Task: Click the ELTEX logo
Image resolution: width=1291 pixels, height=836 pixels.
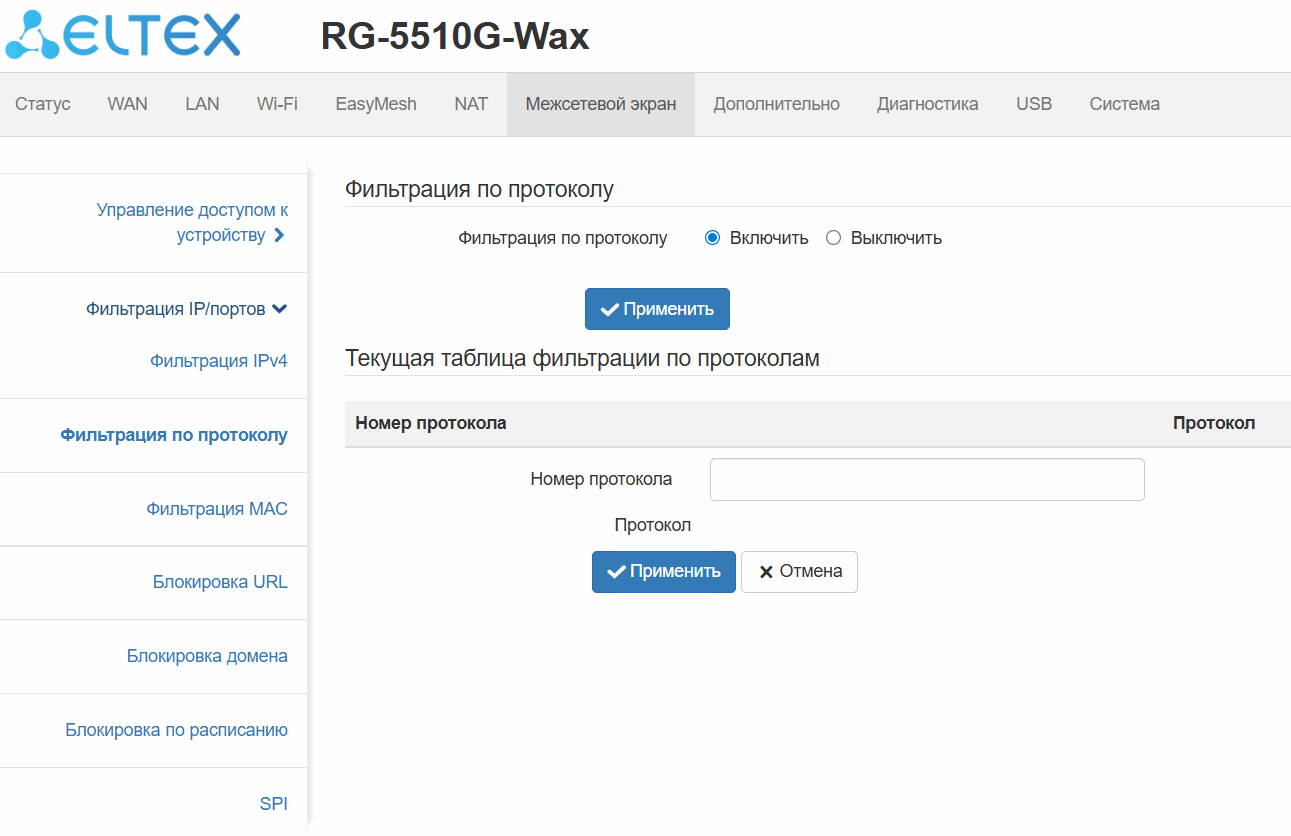Action: click(123, 35)
